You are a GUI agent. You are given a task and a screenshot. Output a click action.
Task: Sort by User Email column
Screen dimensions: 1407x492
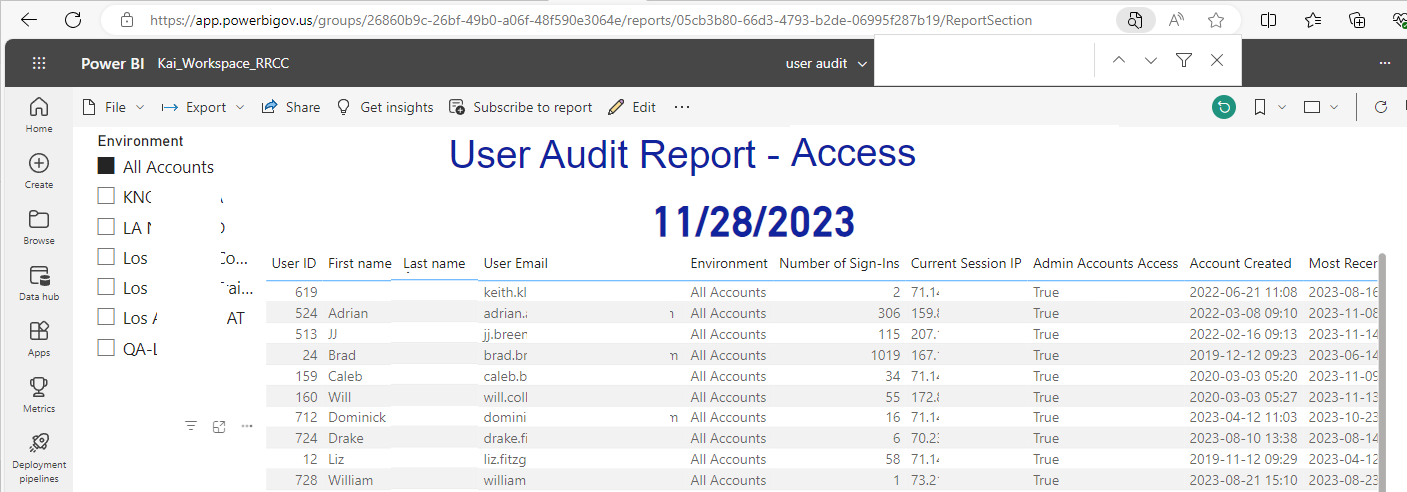pyautogui.click(x=516, y=264)
